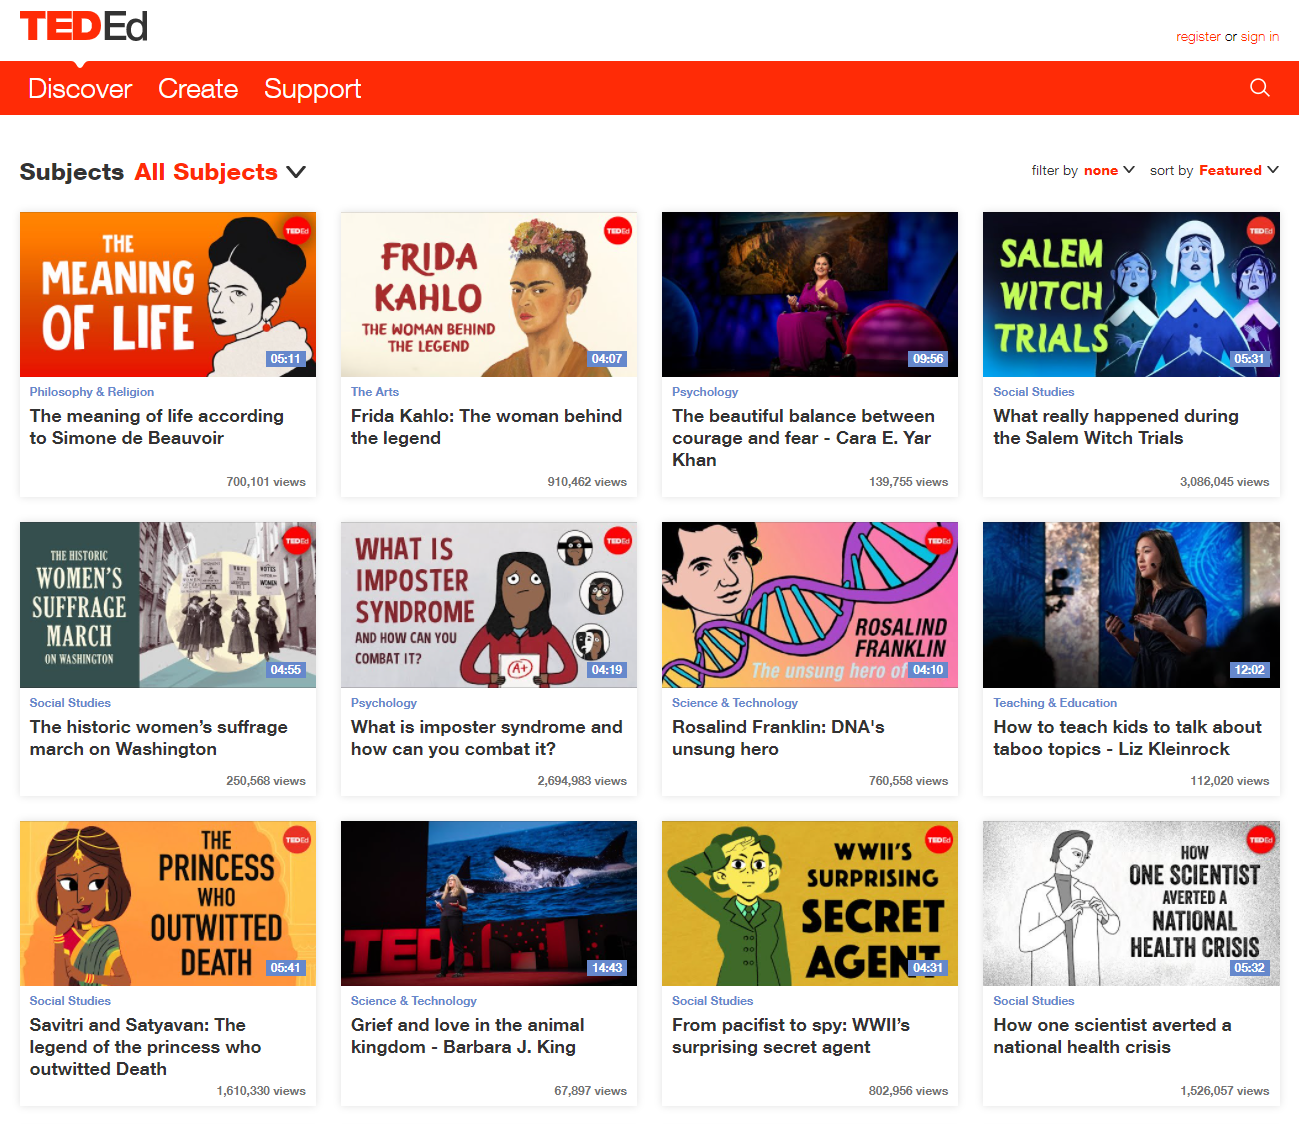Open title 'How to teach kids to talk about taboo topics'

click(x=1128, y=738)
